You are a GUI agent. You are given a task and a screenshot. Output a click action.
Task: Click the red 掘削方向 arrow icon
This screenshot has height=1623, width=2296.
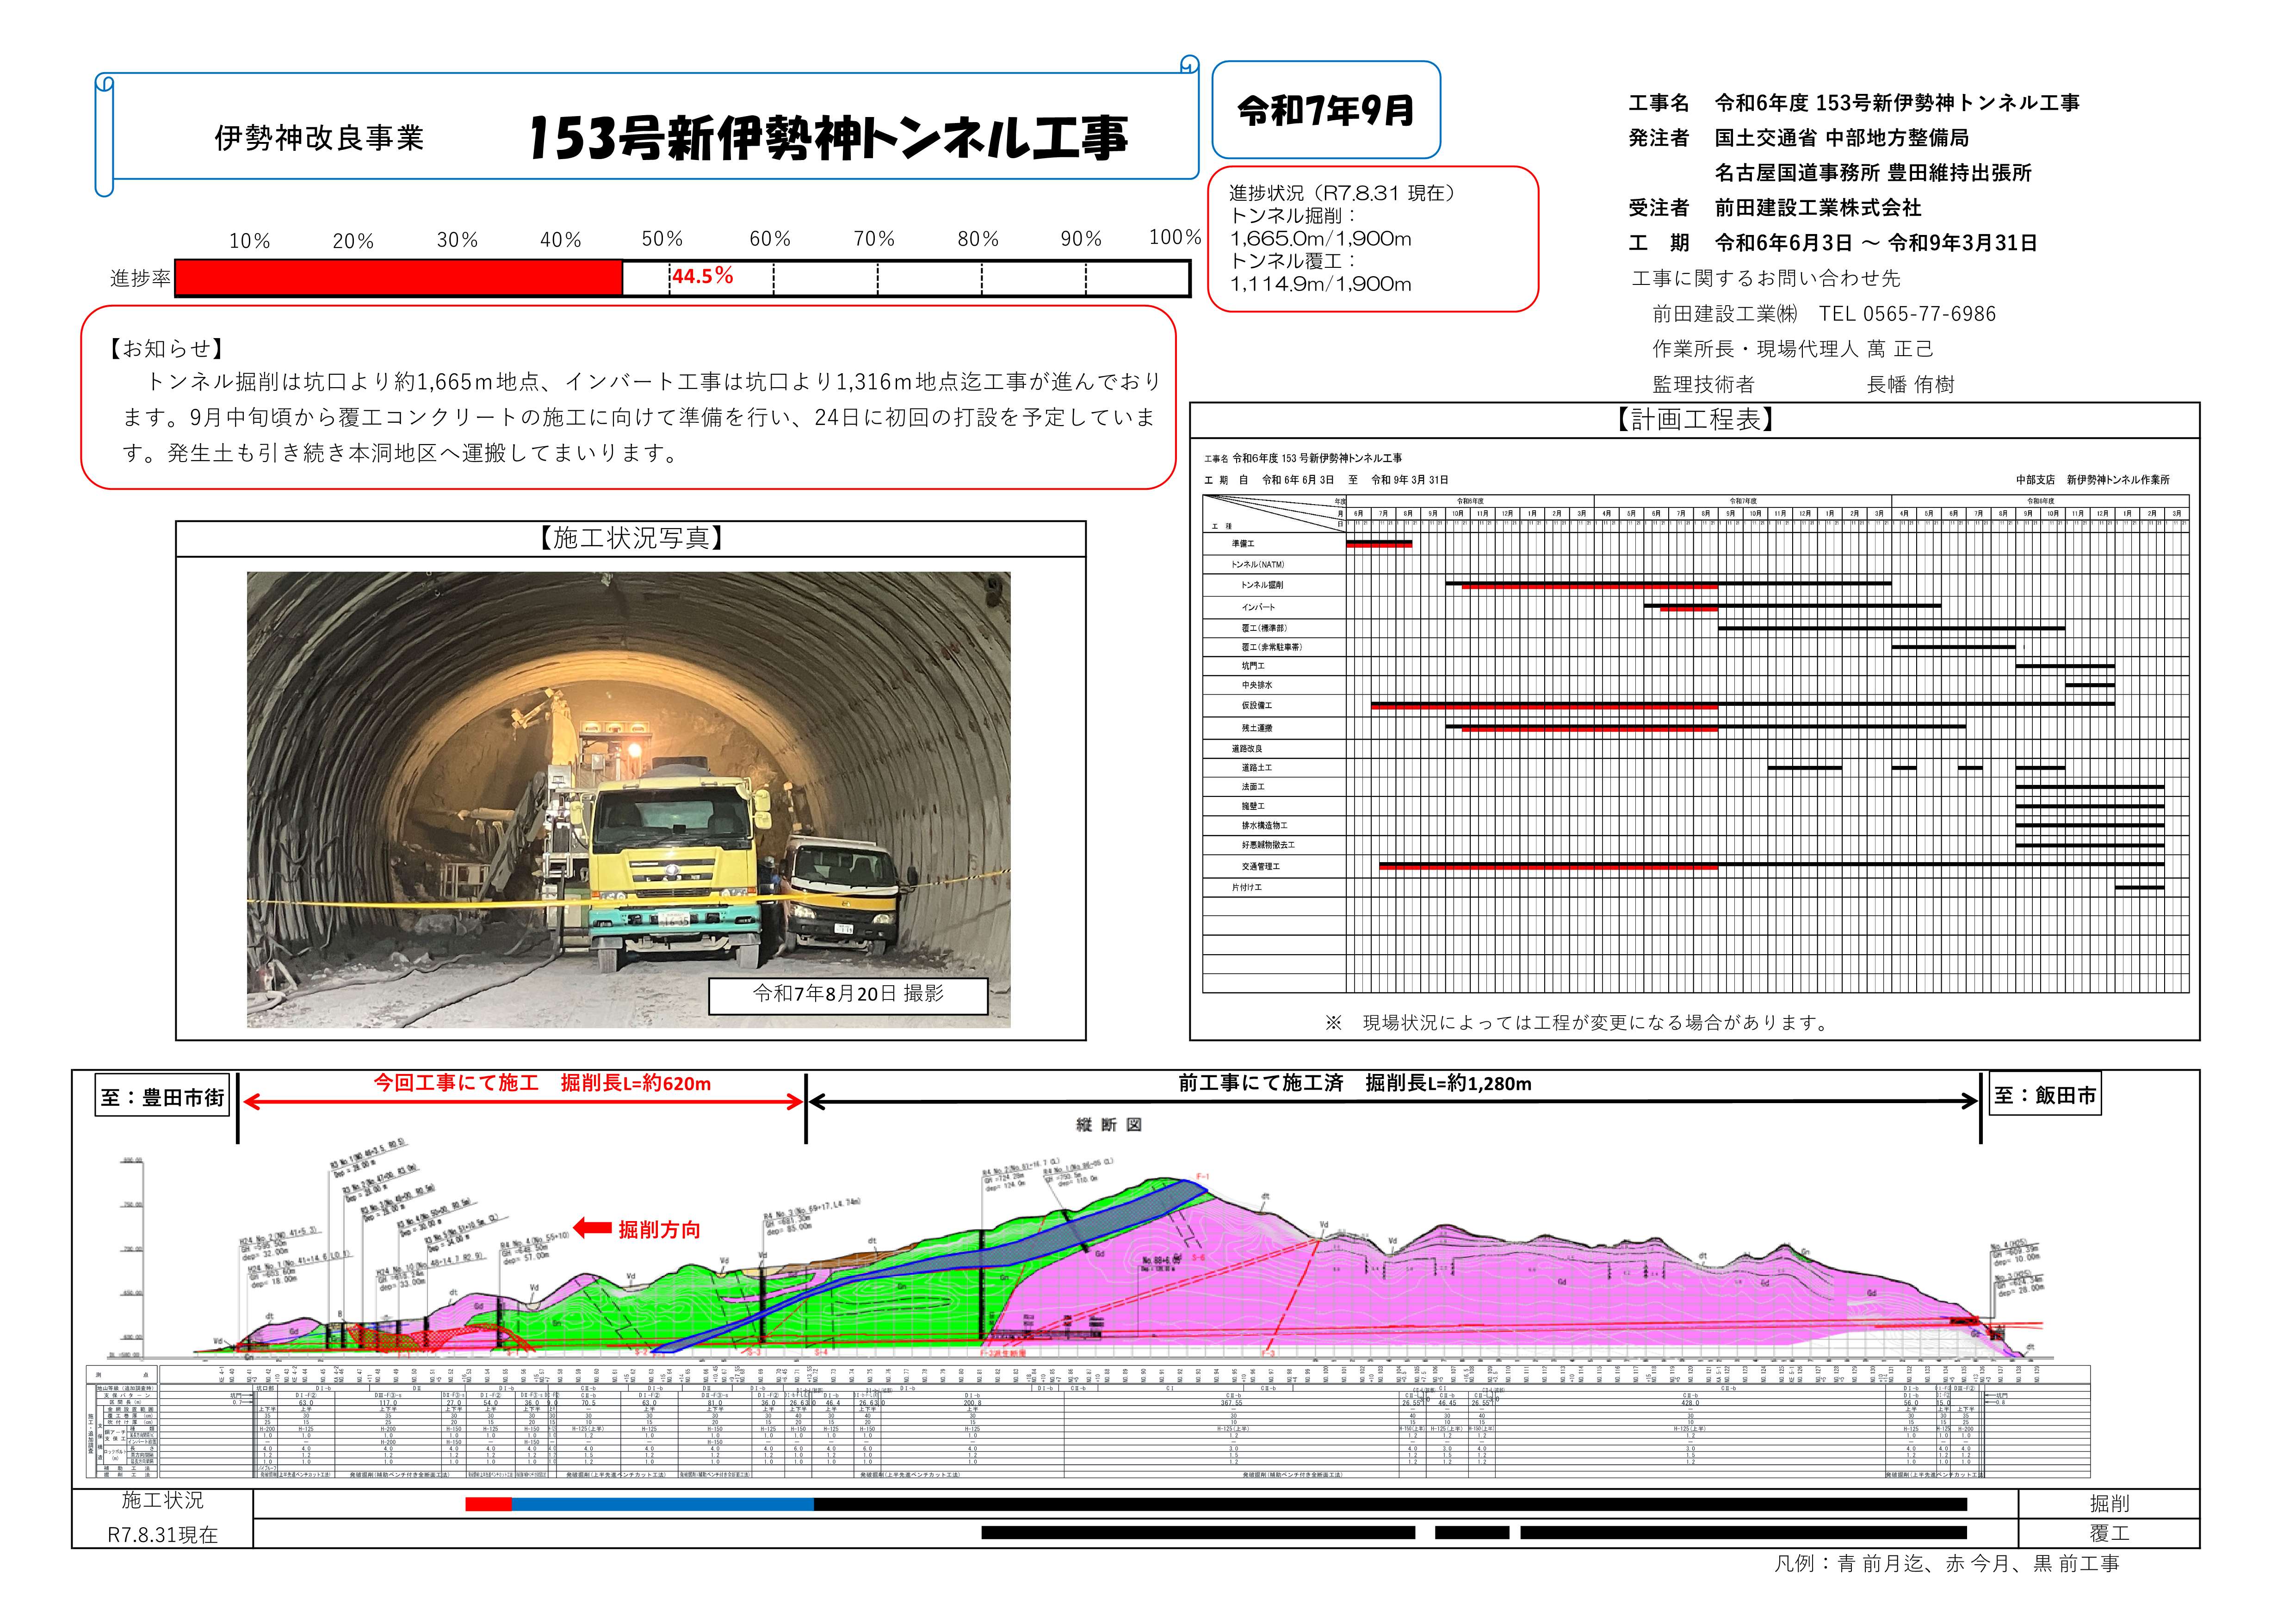coord(592,1228)
